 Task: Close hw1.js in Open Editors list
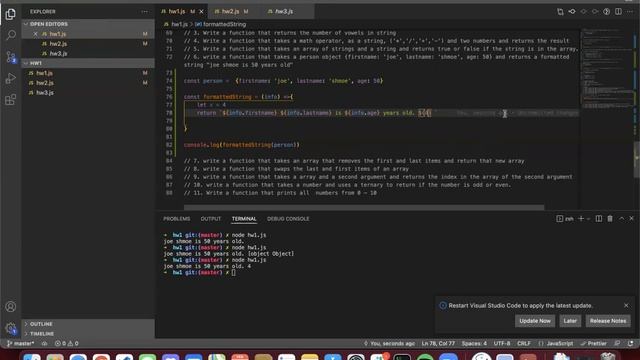point(35,34)
